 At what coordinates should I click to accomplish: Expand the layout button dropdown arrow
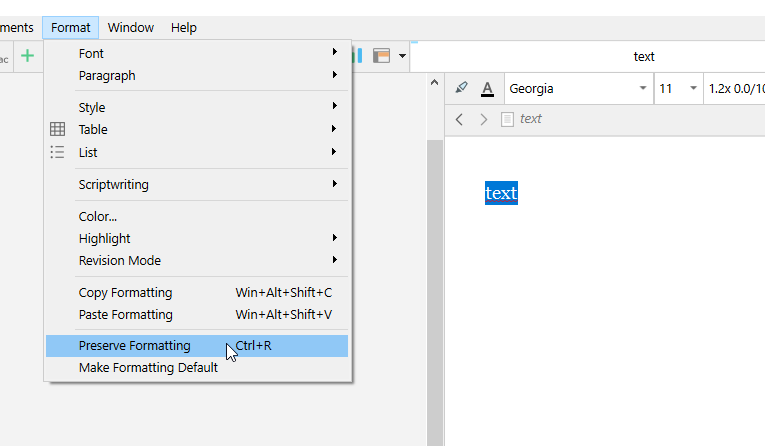402,56
